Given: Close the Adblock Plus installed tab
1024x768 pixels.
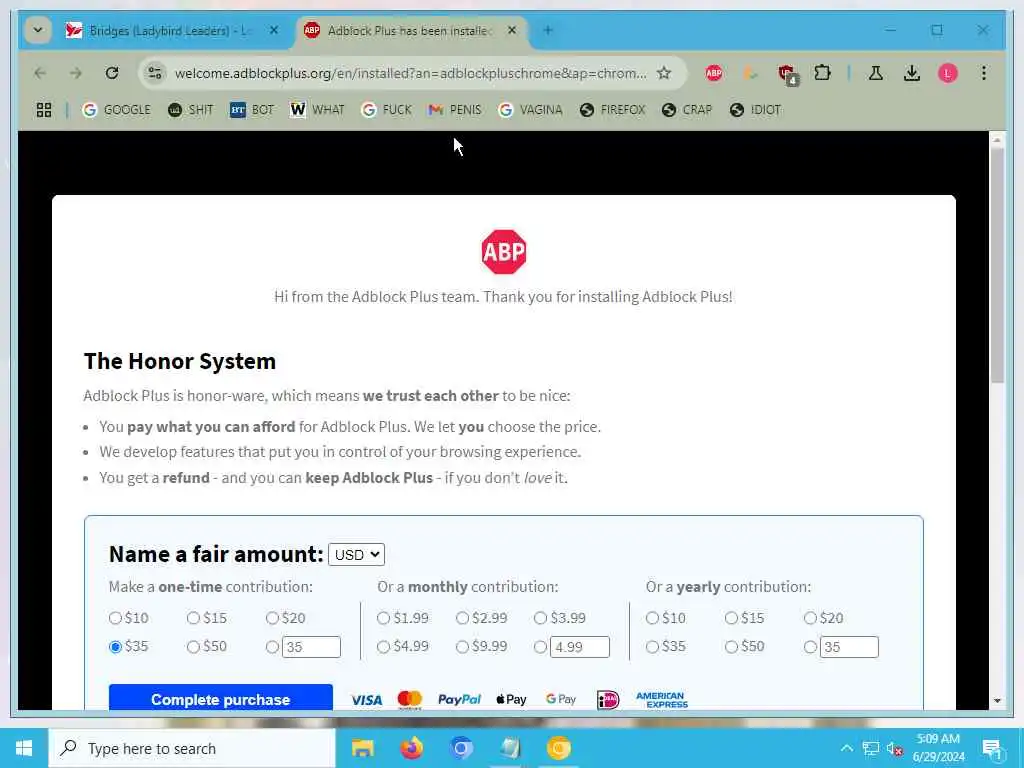Looking at the screenshot, I should 512,30.
